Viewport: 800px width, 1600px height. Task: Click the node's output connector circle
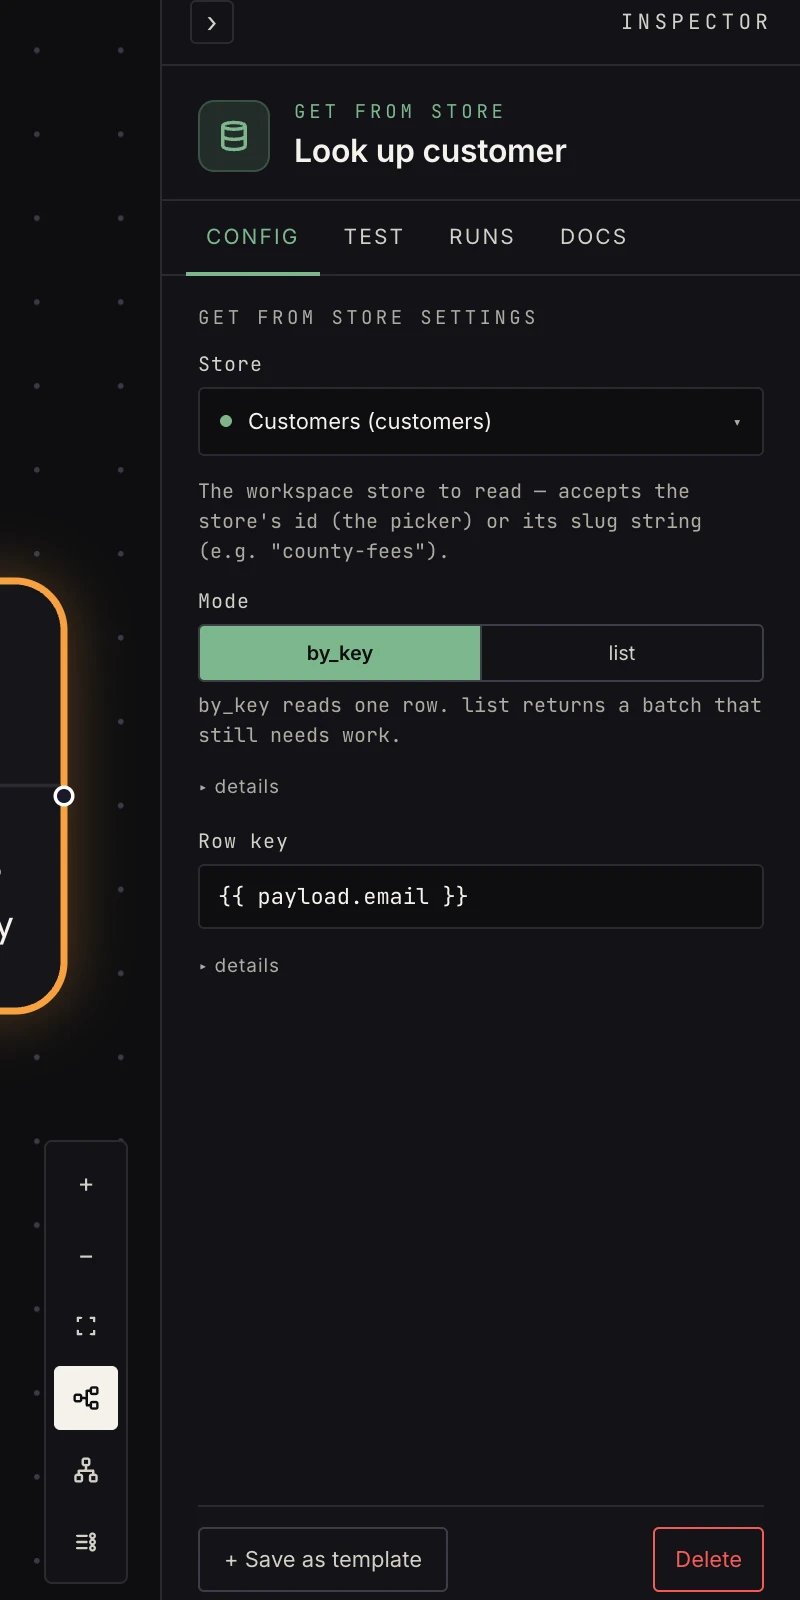64,796
